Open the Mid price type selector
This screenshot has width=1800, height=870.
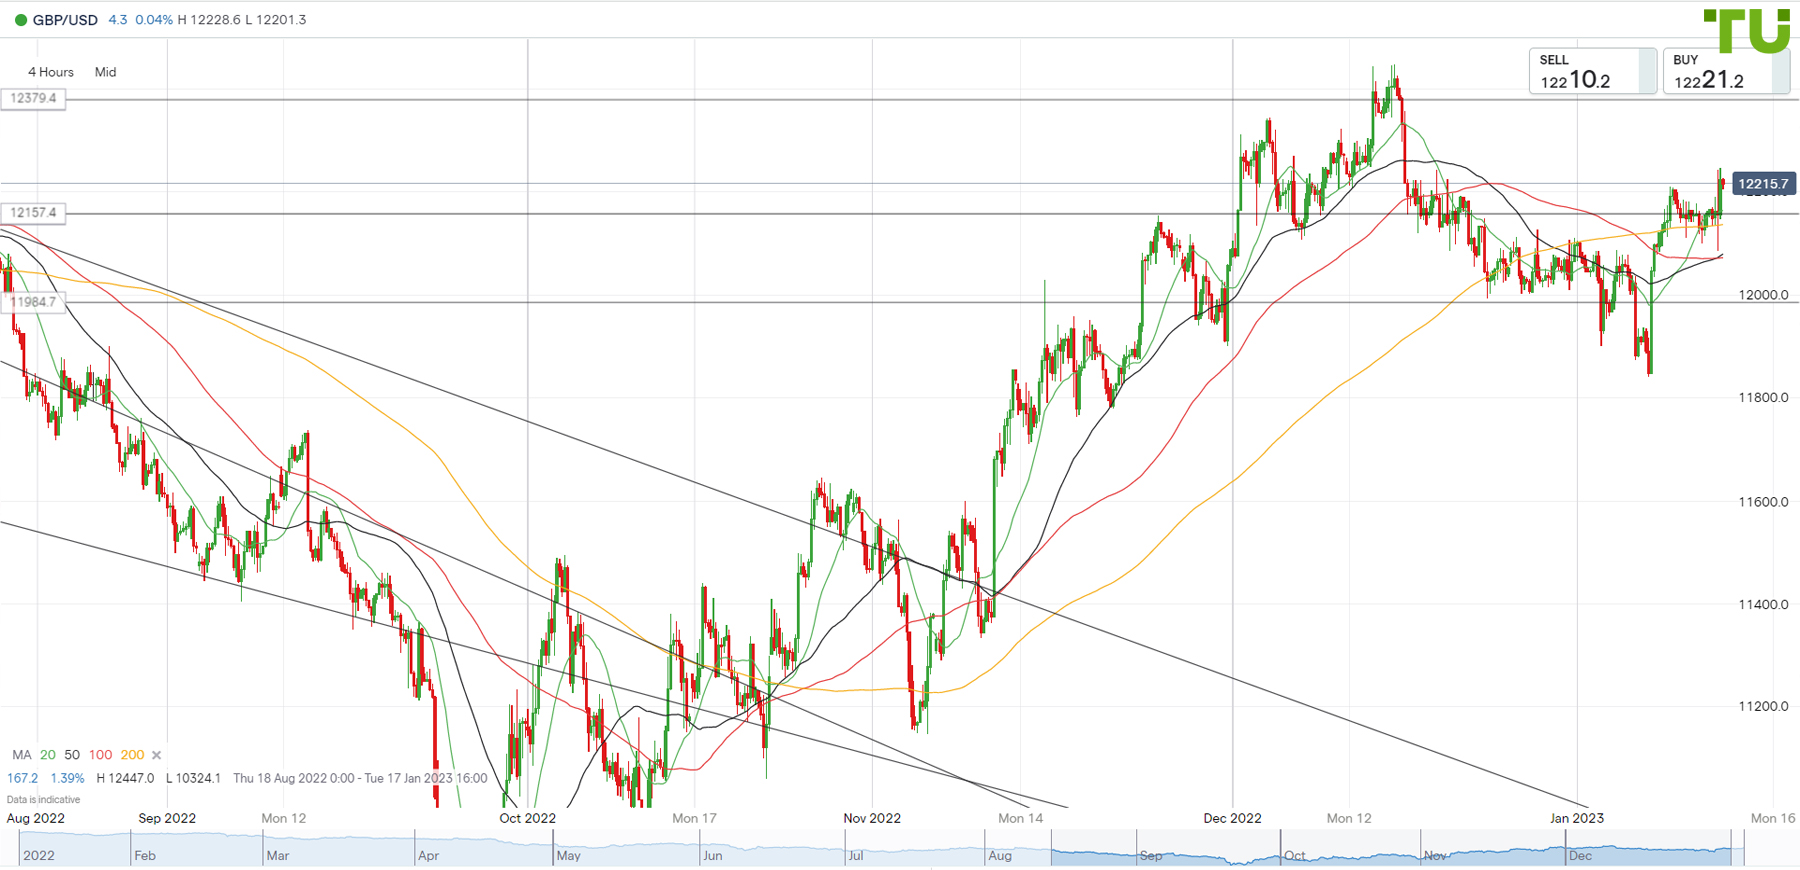(105, 72)
